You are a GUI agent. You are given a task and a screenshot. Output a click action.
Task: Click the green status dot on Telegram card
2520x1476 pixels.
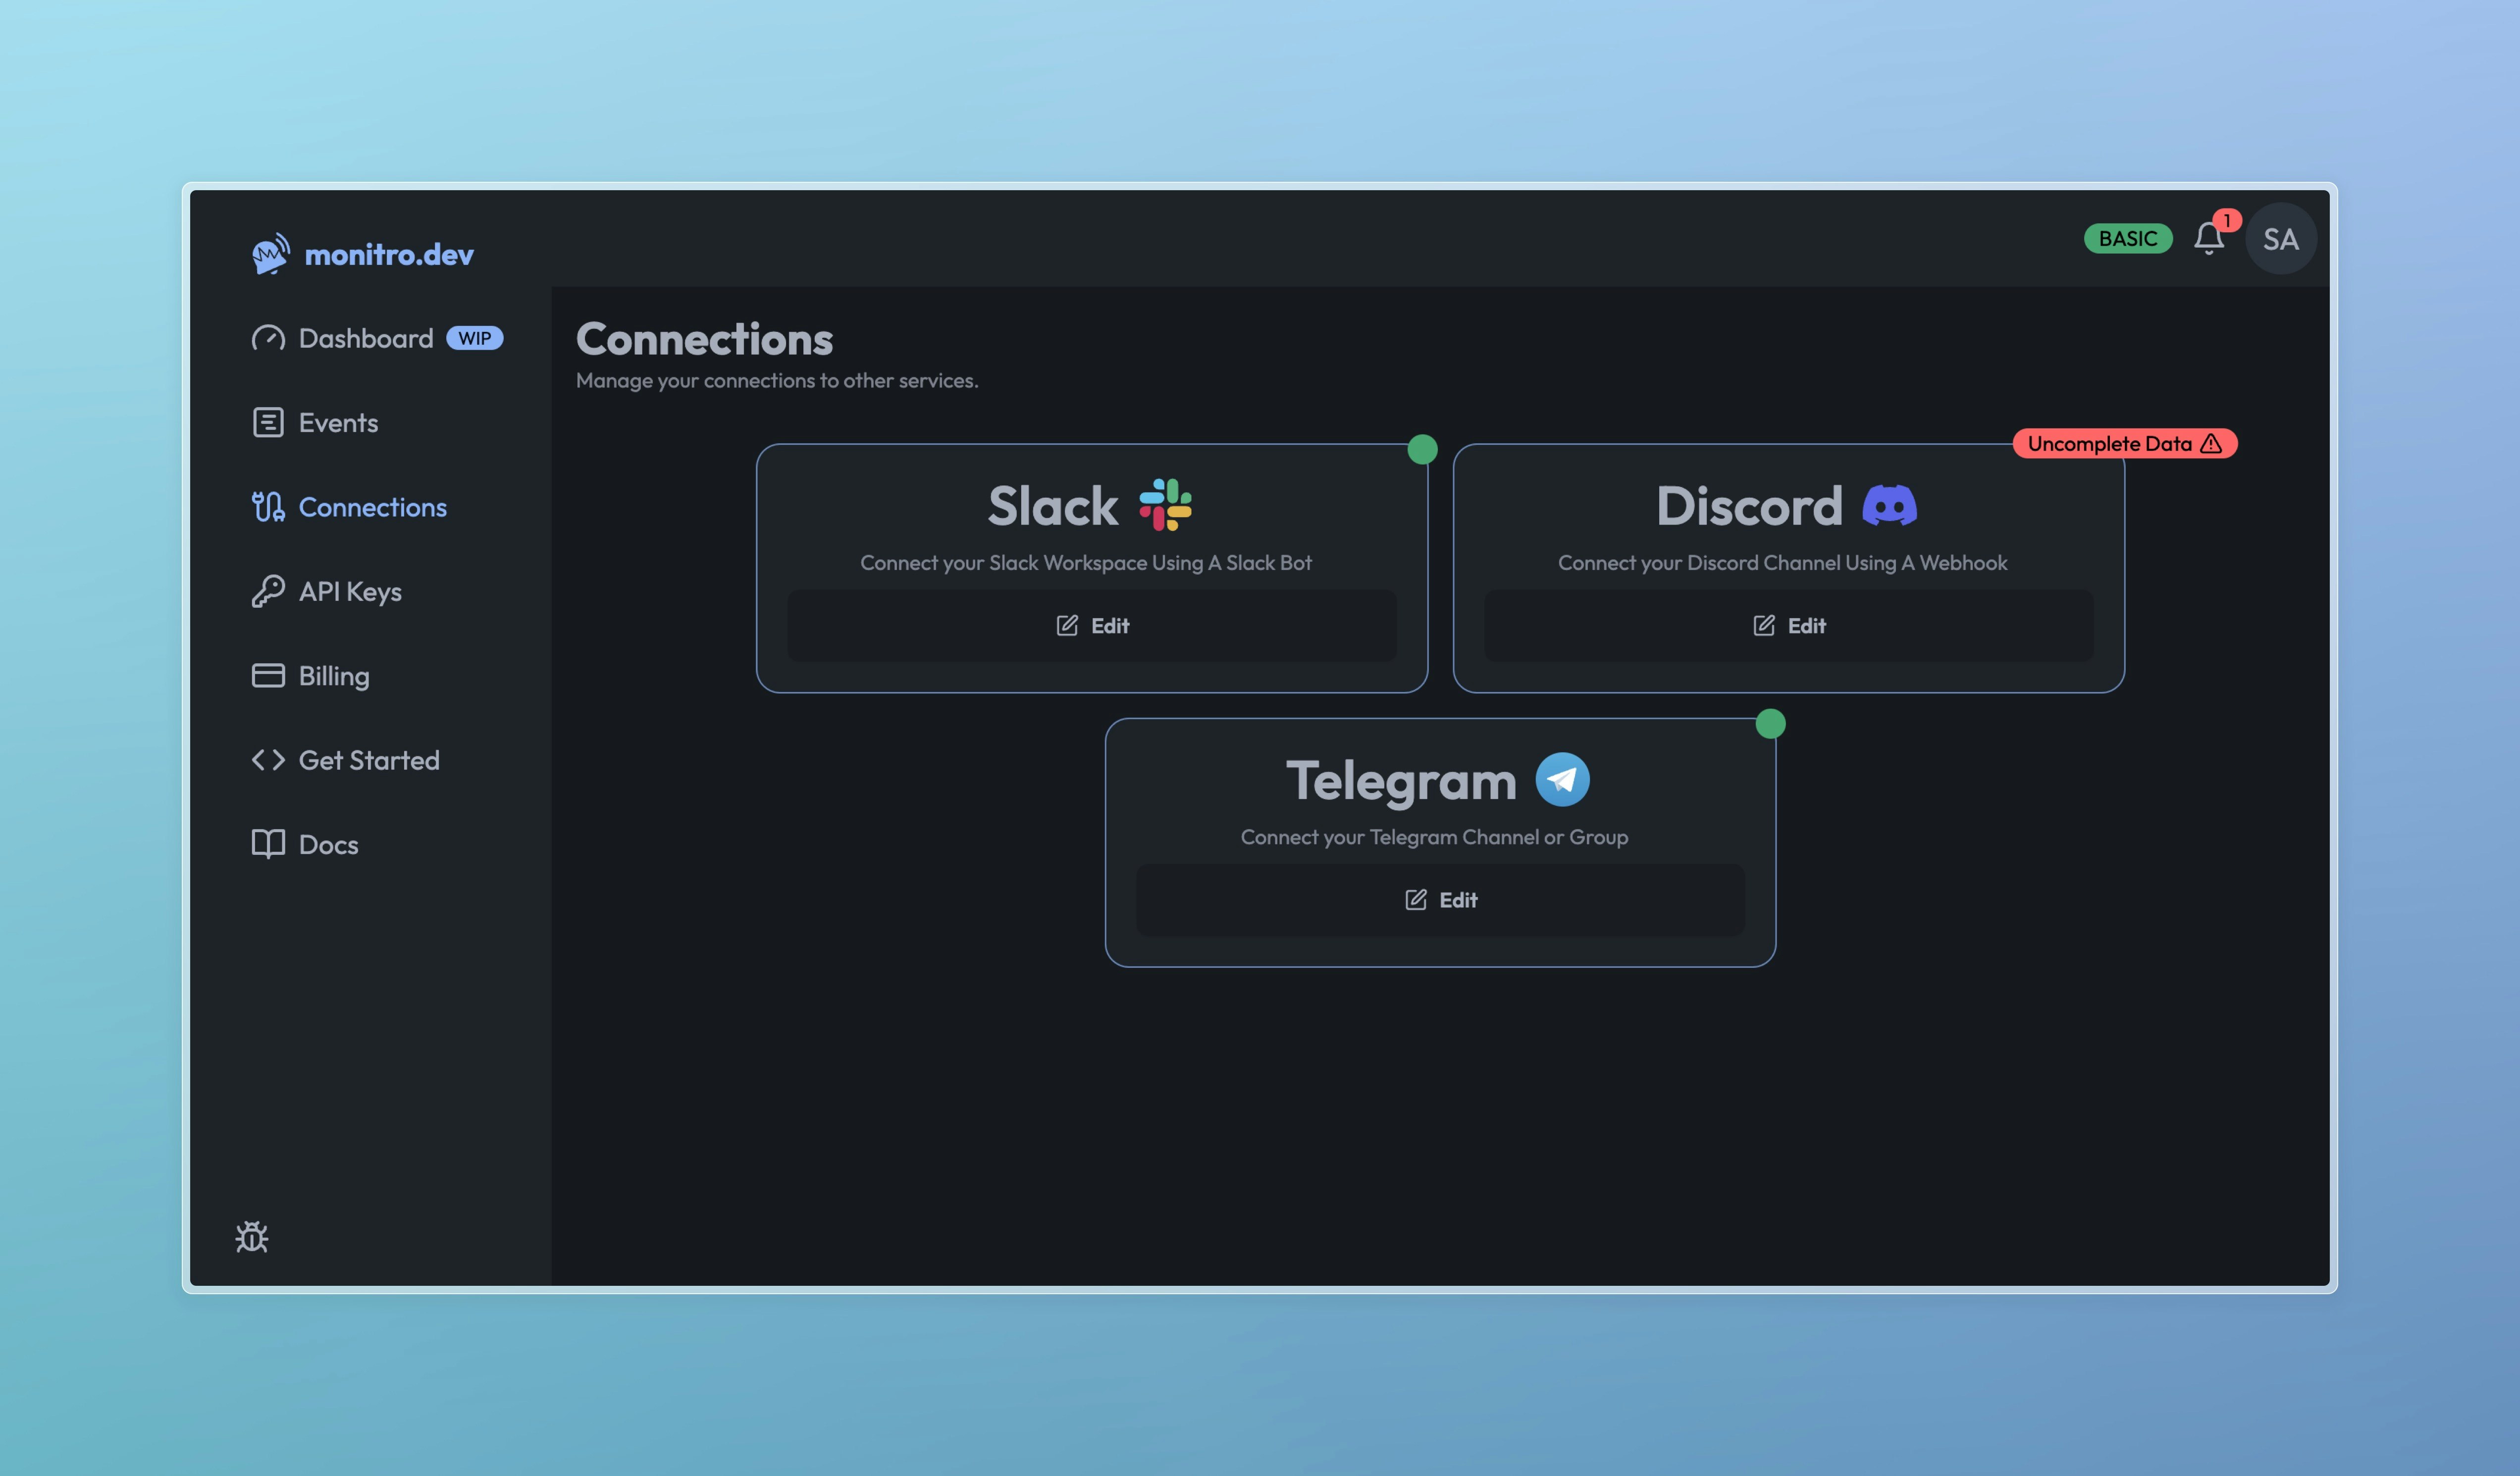click(1771, 723)
